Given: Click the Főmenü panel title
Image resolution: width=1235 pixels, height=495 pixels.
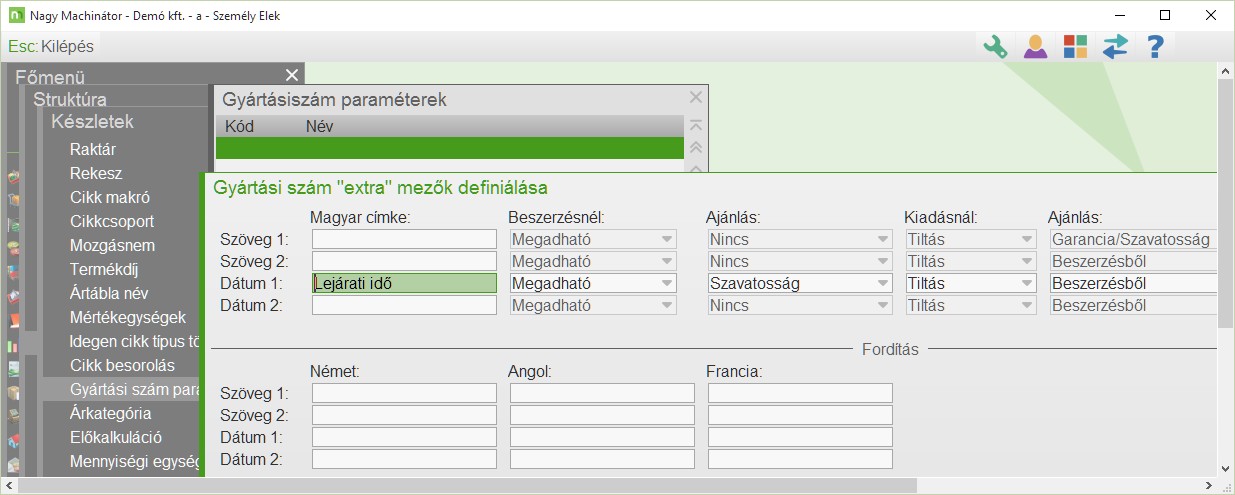Looking at the screenshot, I should pos(50,77).
